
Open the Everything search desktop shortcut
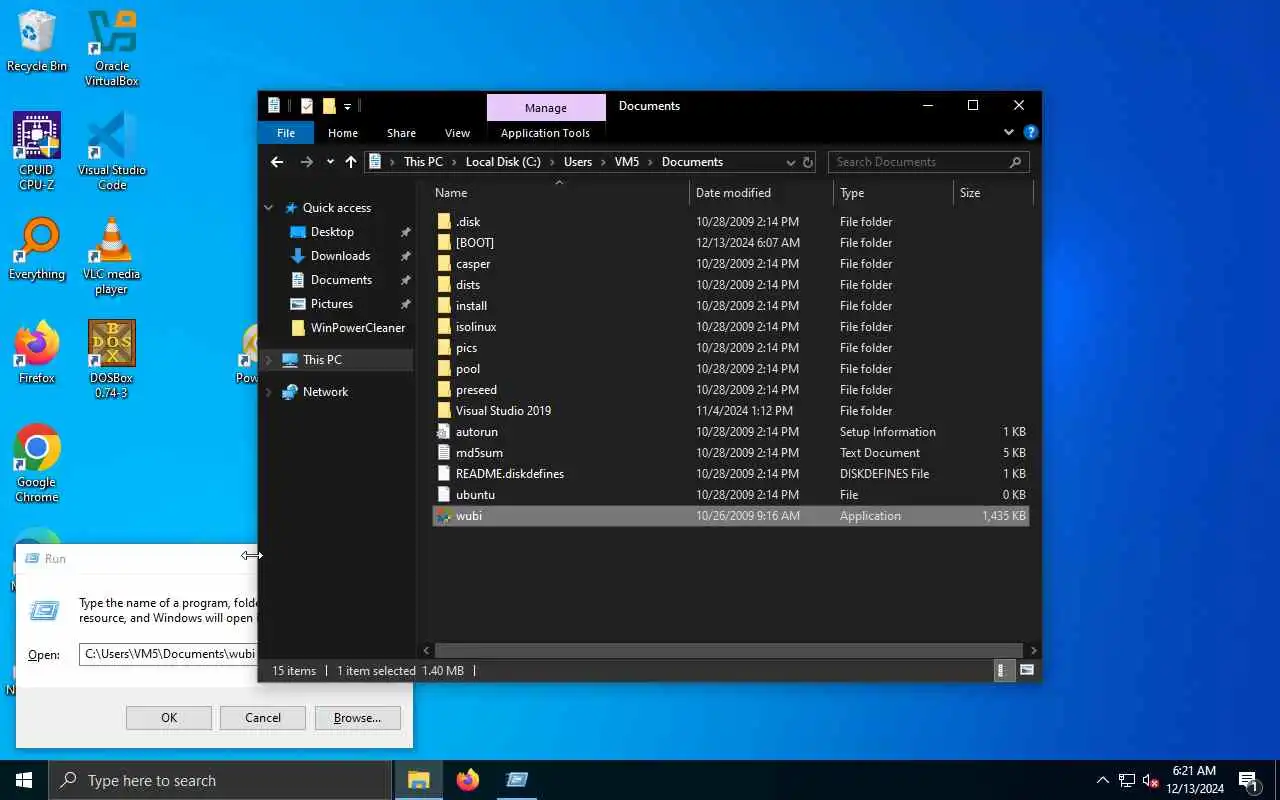point(37,248)
